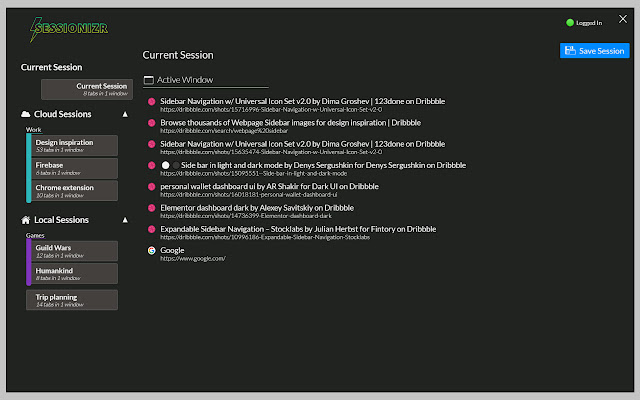This screenshot has width=640, height=400.
Task: Open the Chrome extension cloud session
Action: coord(74,191)
